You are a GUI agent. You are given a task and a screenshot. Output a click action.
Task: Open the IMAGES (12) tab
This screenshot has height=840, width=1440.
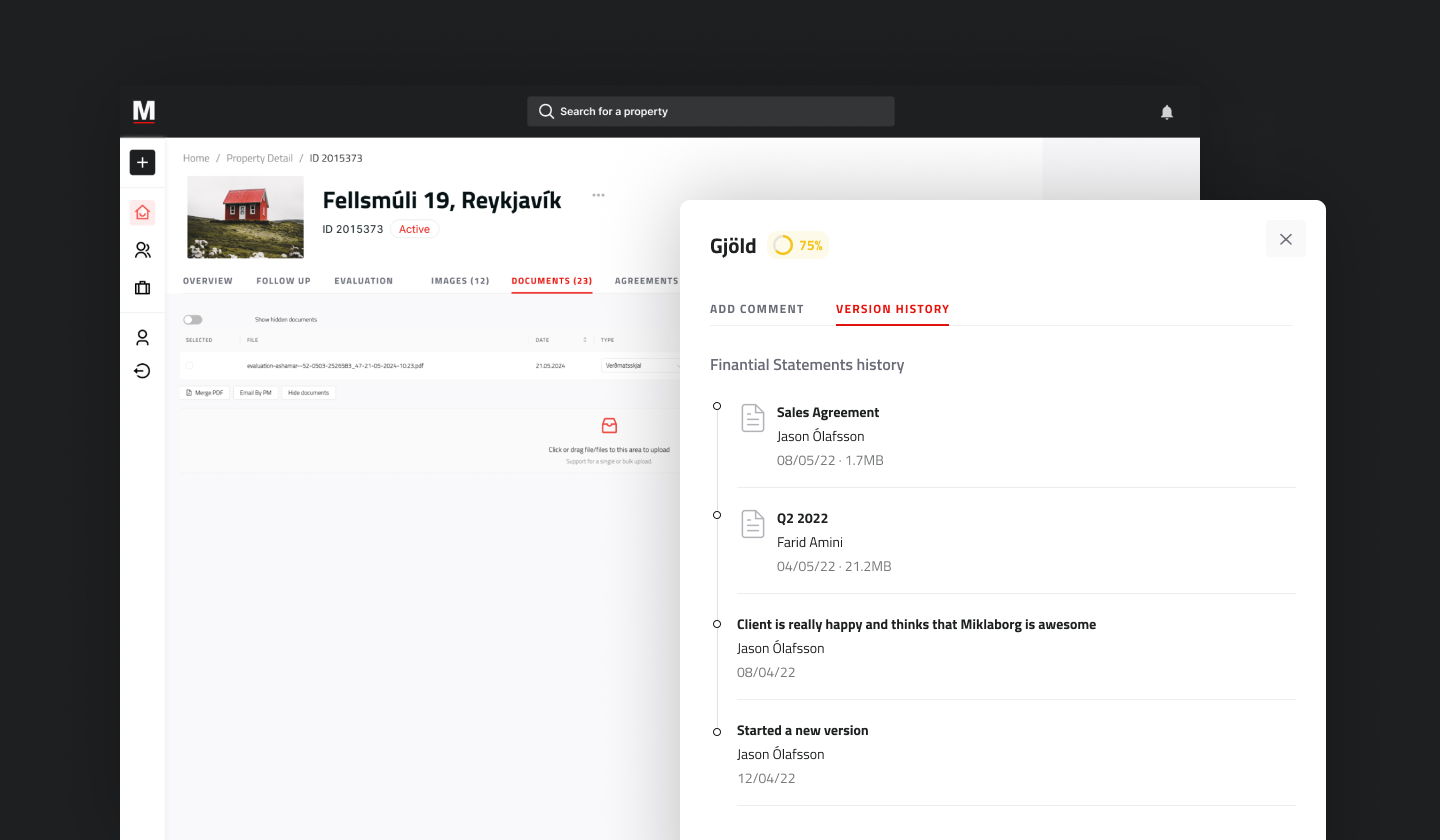point(459,281)
